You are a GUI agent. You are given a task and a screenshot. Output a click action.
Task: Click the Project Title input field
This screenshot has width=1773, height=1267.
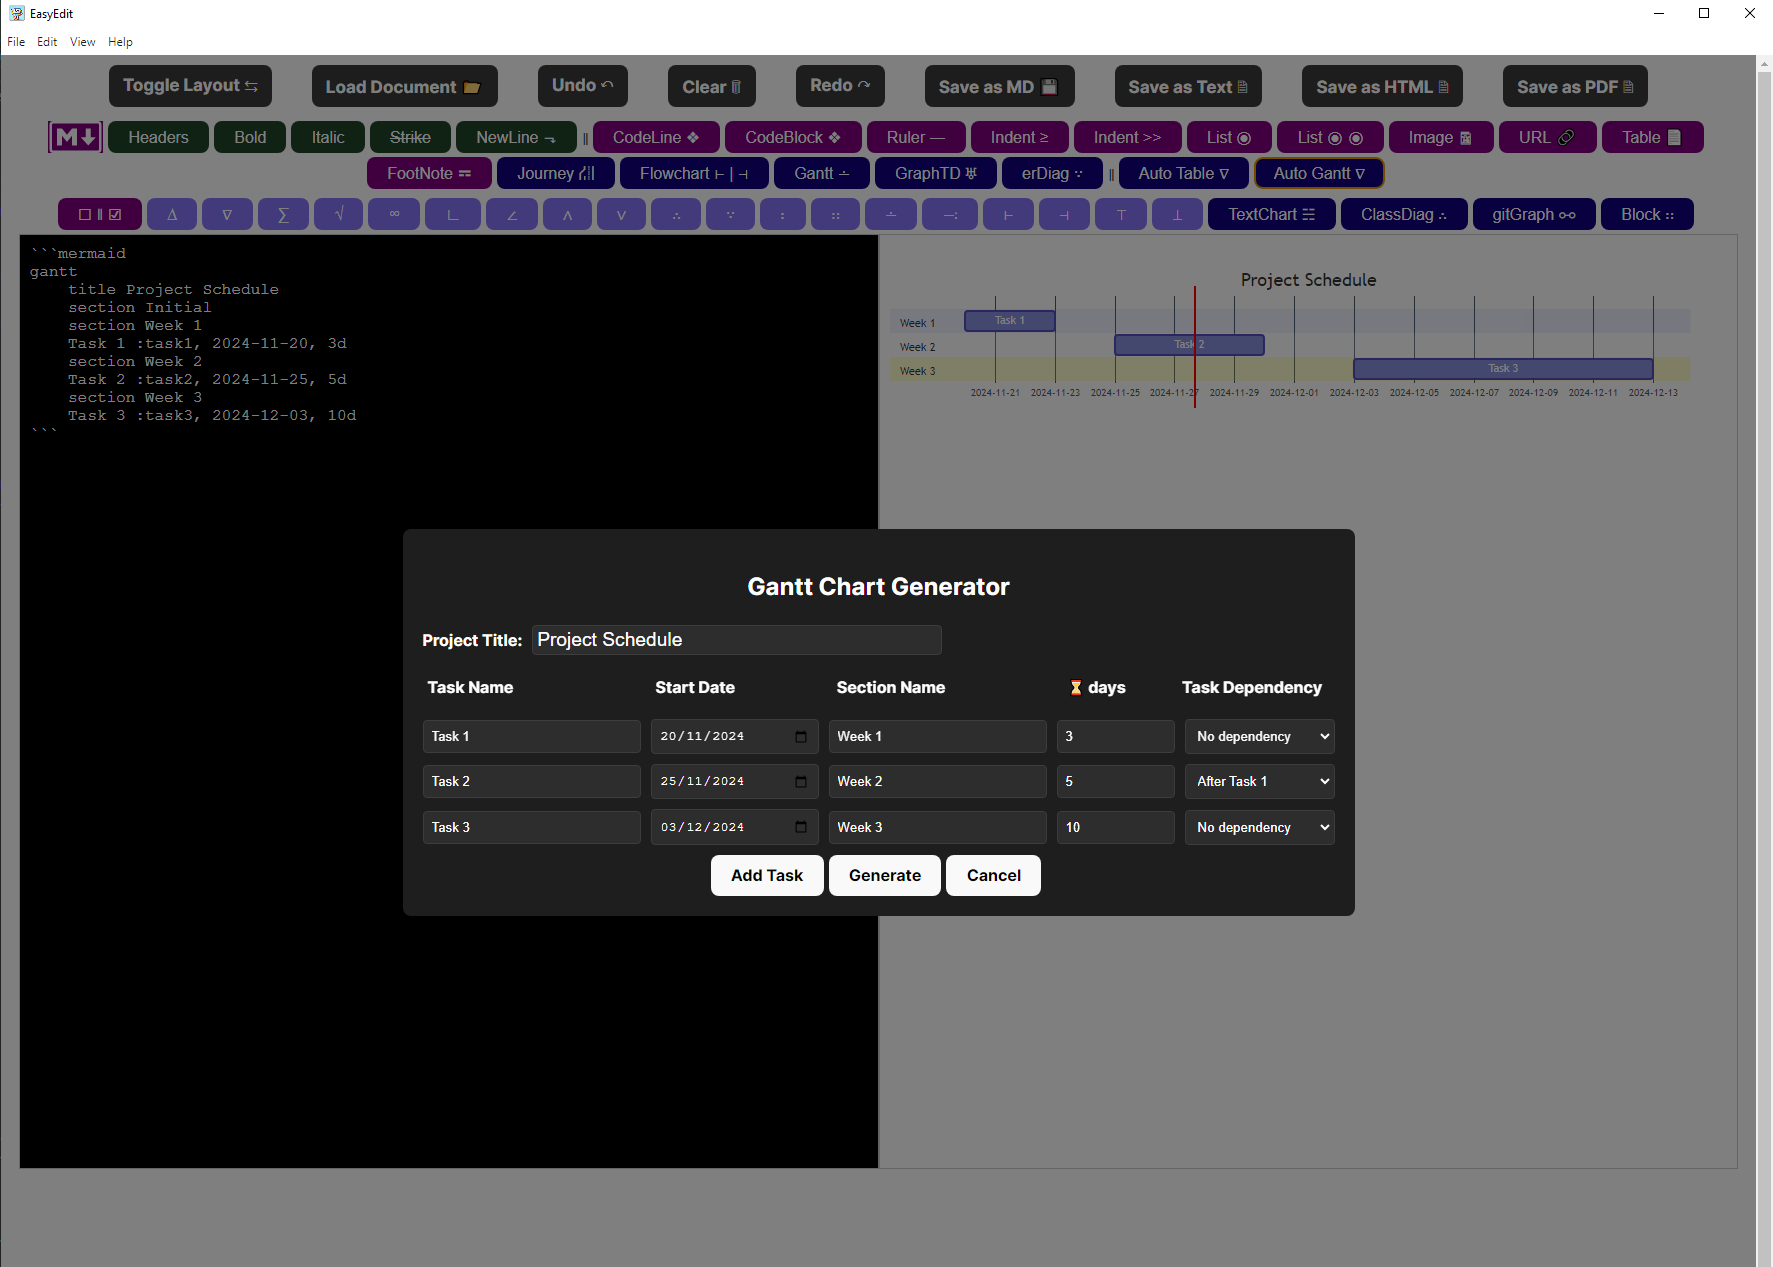tap(736, 640)
